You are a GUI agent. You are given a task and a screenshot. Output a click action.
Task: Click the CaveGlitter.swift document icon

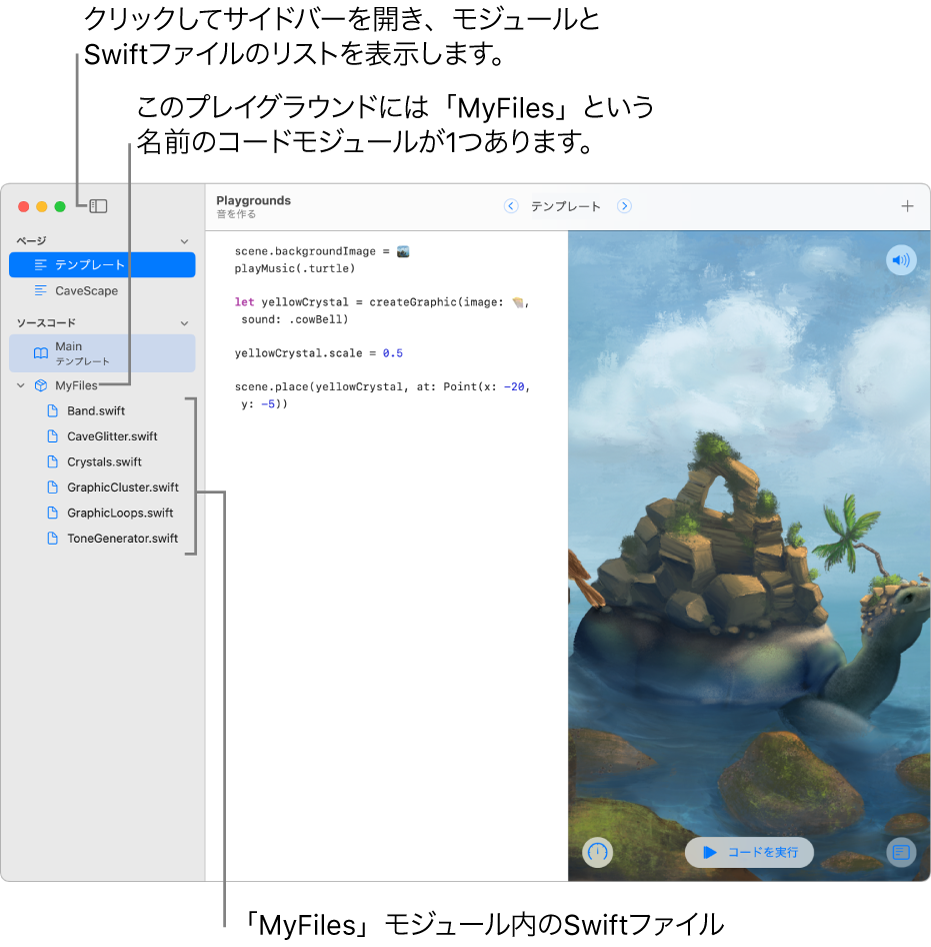[x=53, y=436]
